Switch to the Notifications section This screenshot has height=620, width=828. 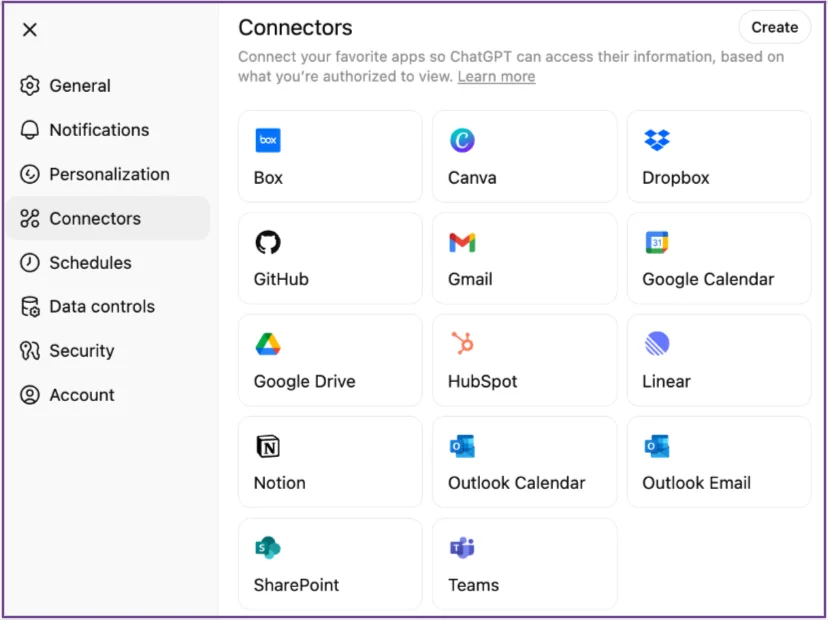click(98, 130)
